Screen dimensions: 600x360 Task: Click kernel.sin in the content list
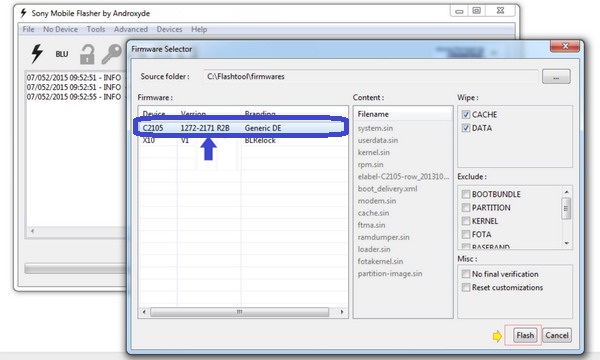pyautogui.click(x=373, y=152)
